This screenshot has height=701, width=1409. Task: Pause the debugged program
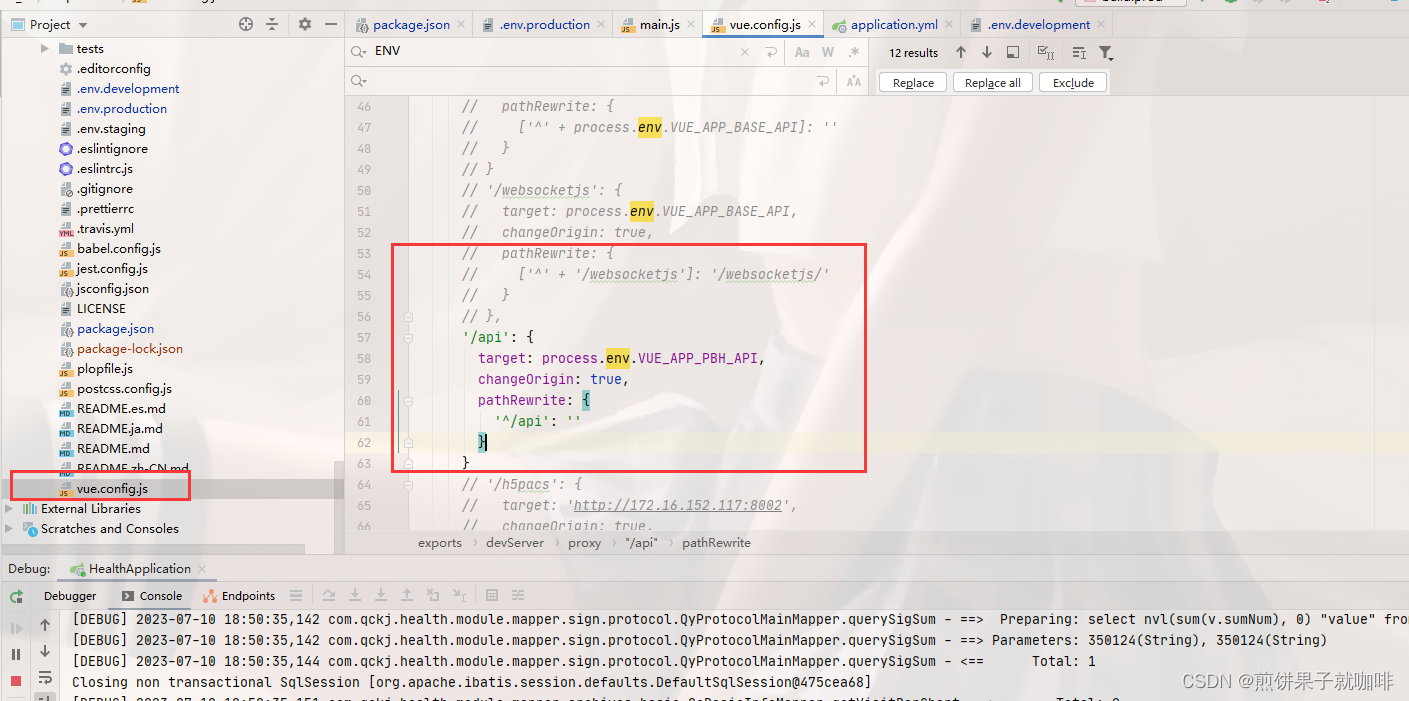coord(16,654)
